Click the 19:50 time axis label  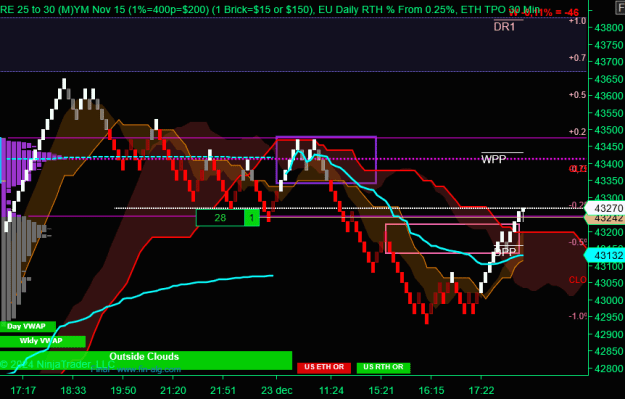pyautogui.click(x=123, y=390)
